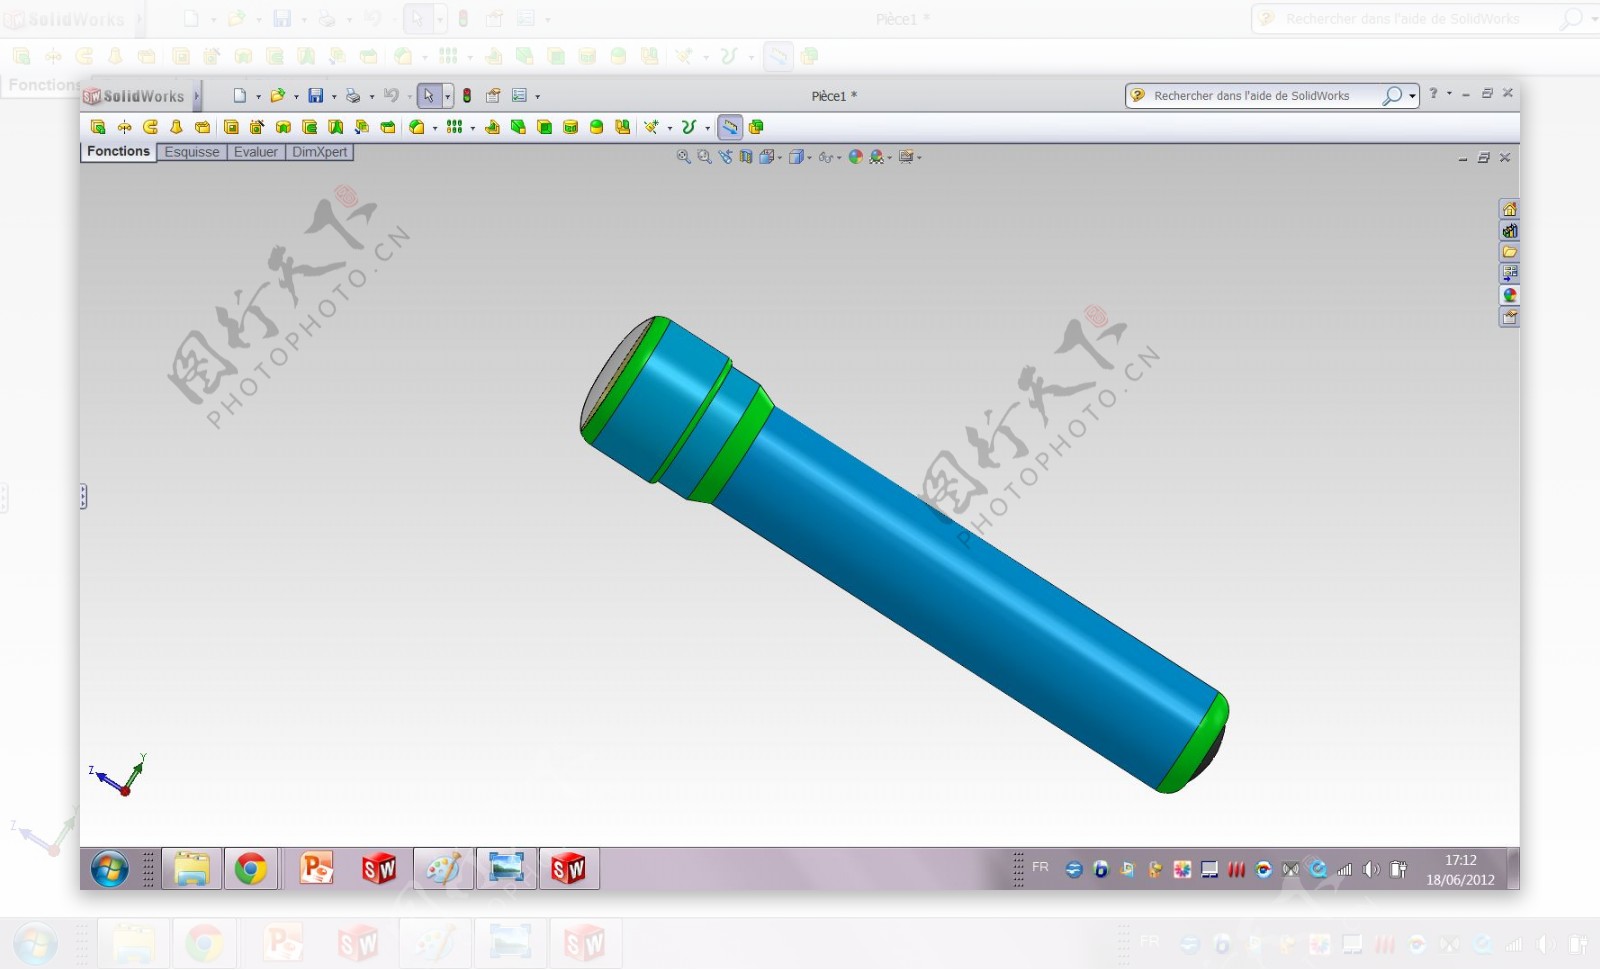The image size is (1600, 970).
Task: Click Zoom to Area magnifier
Action: pyautogui.click(x=704, y=157)
